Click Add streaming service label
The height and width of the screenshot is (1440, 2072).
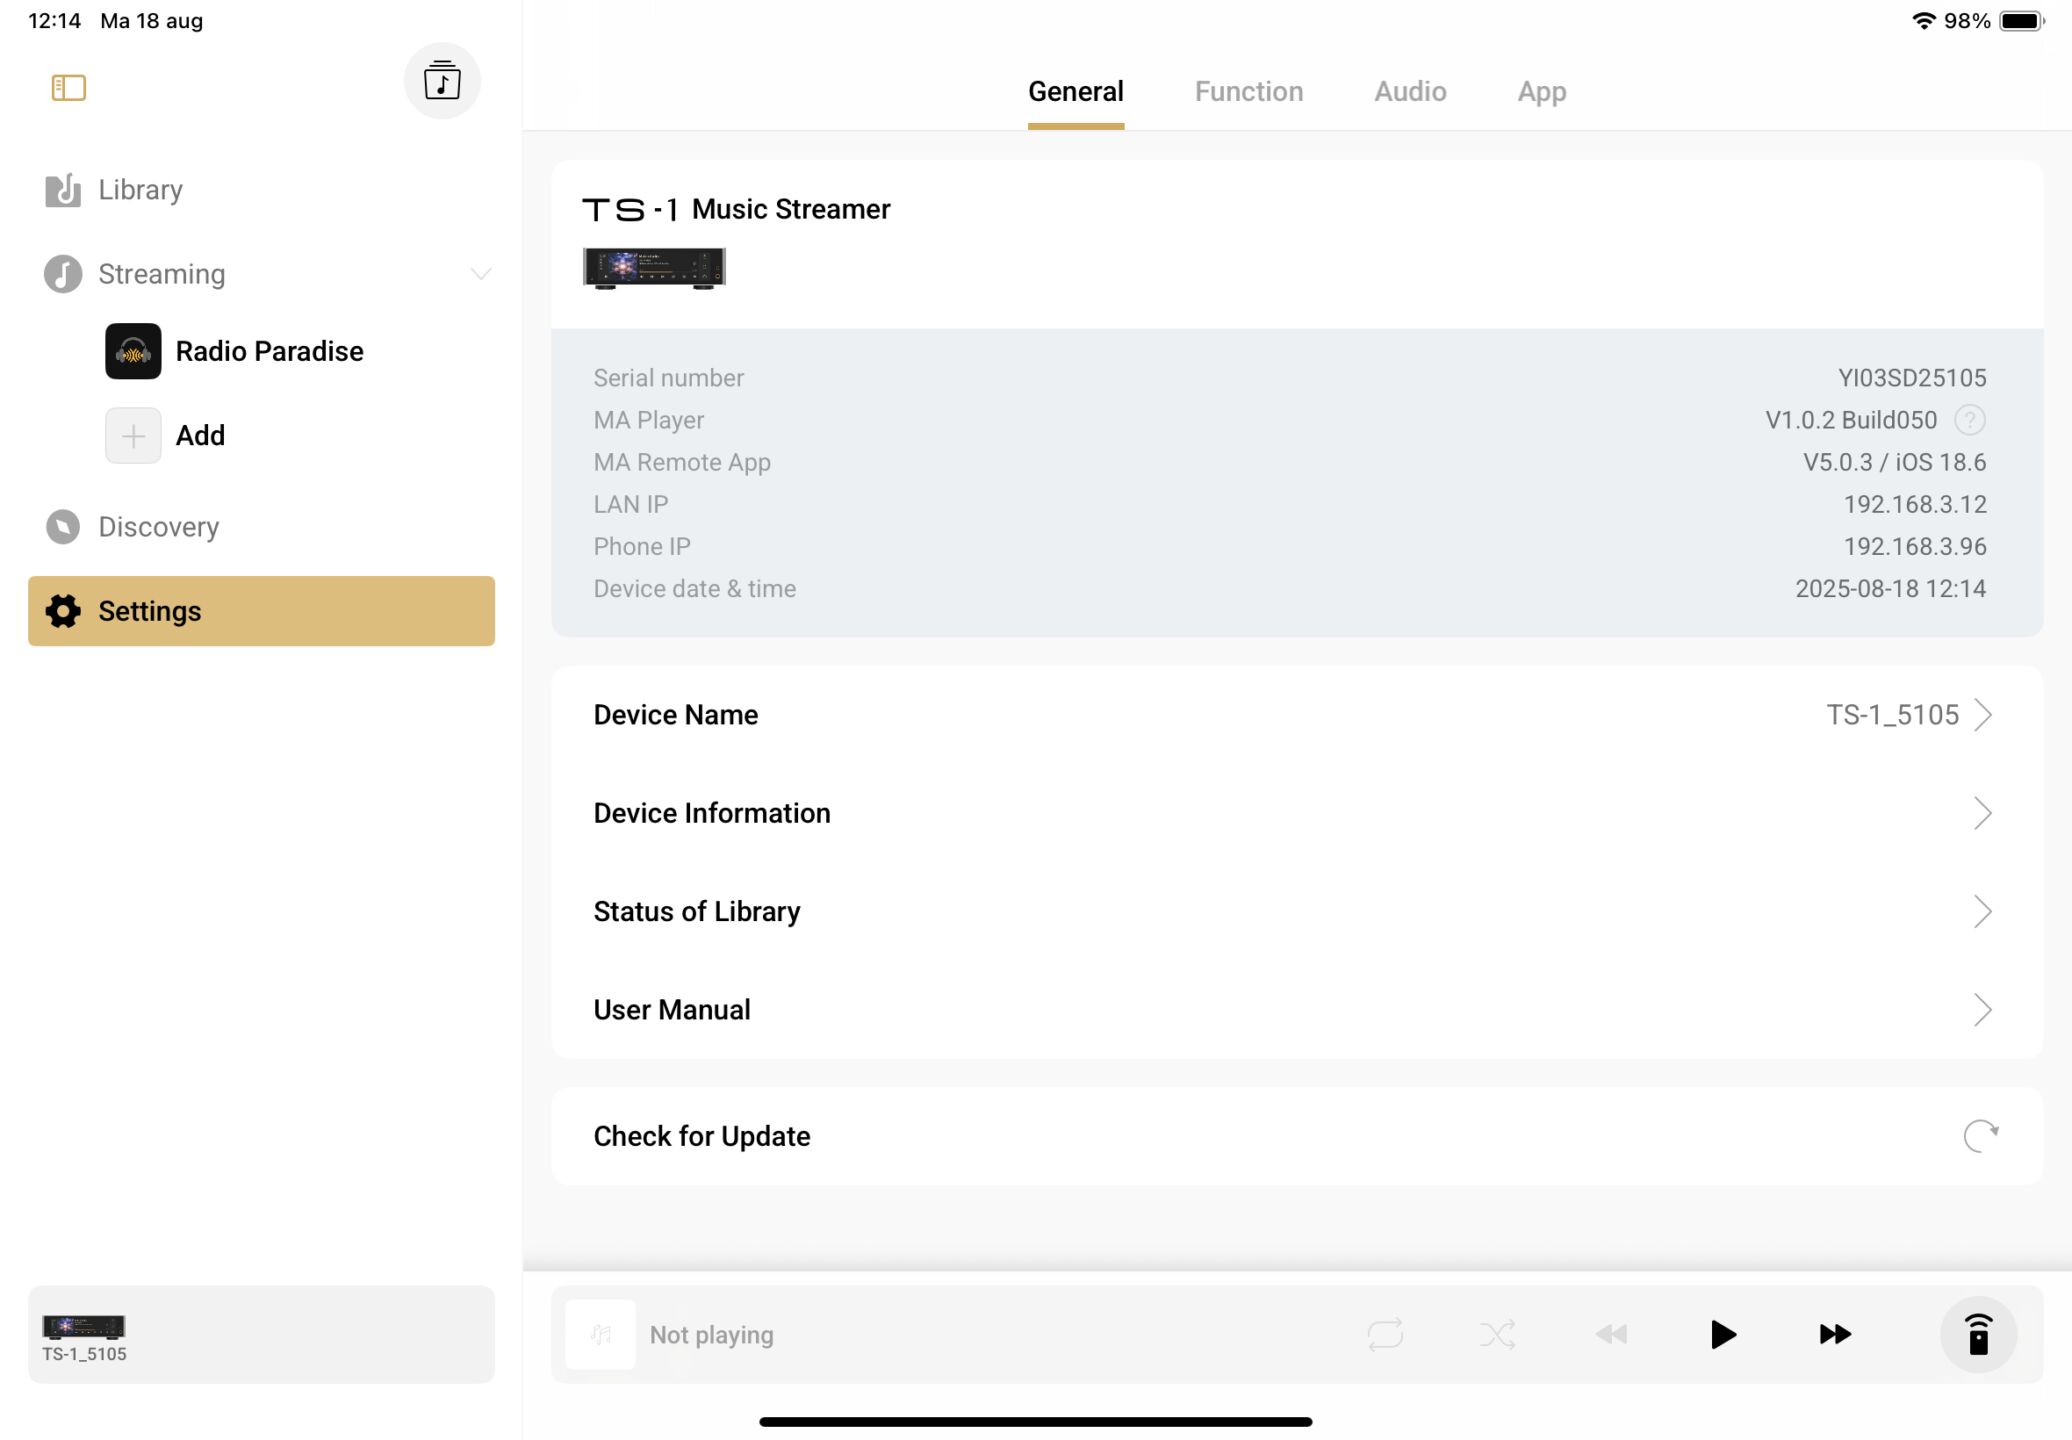click(200, 436)
